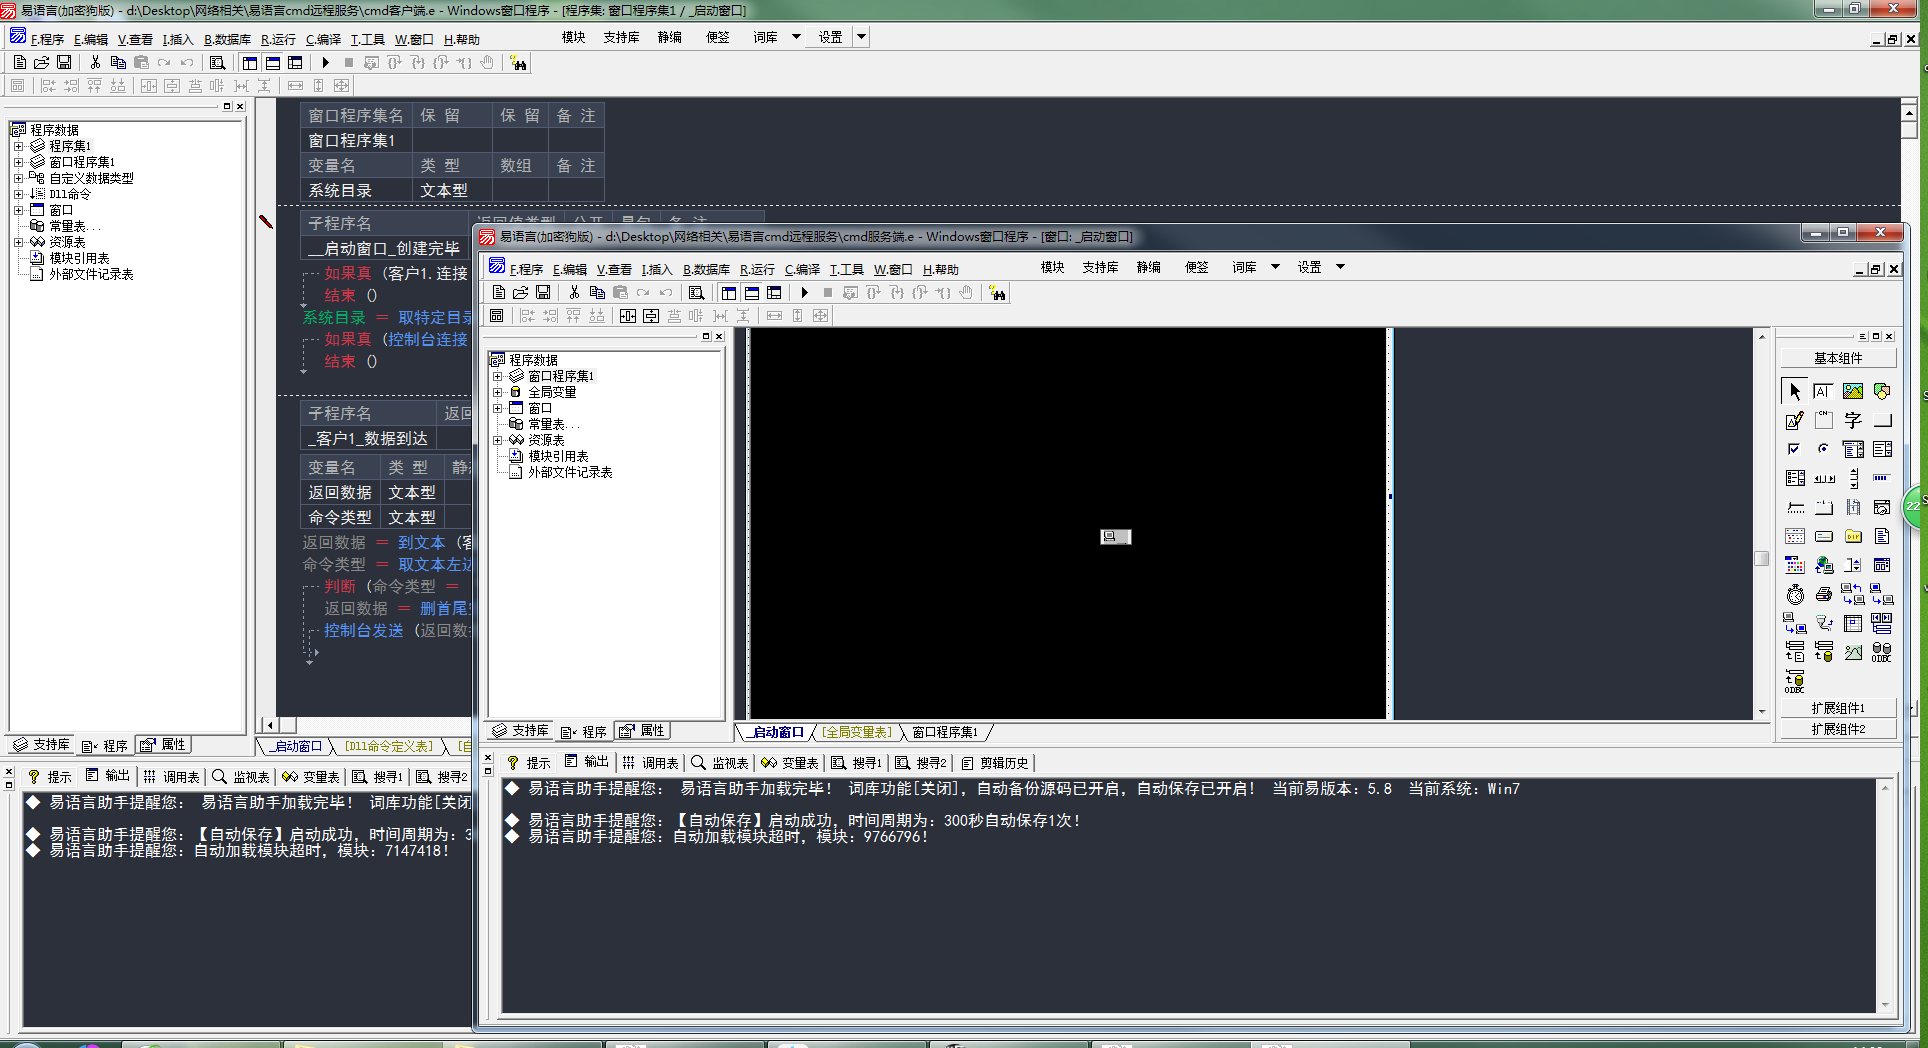Pick the checkbox component in palette
1928x1048 pixels.
coord(1795,450)
